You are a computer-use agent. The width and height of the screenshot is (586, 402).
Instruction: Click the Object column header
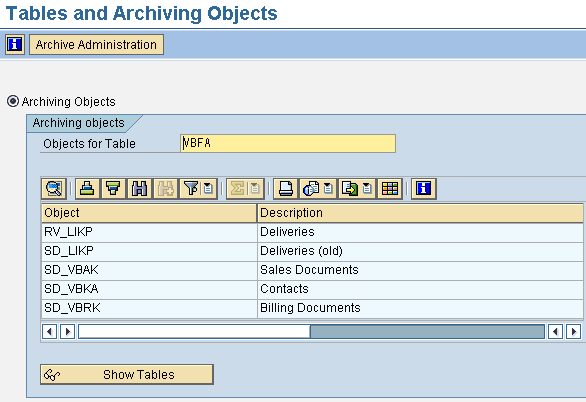point(149,213)
